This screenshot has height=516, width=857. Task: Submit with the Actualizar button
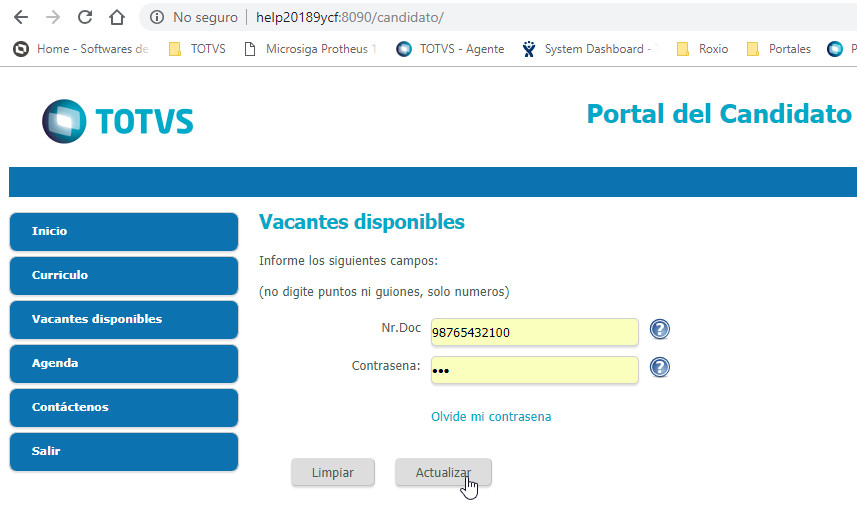[443, 472]
